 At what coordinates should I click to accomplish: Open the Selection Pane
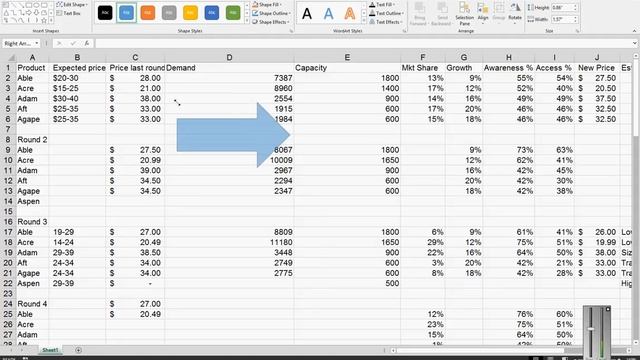point(464,13)
